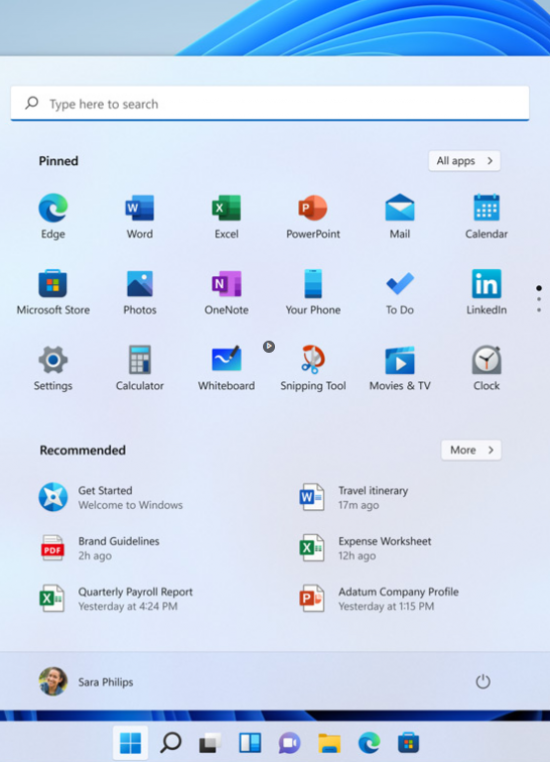The width and height of the screenshot is (550, 762).
Task: Launch Edge from the taskbar
Action: coord(369,743)
